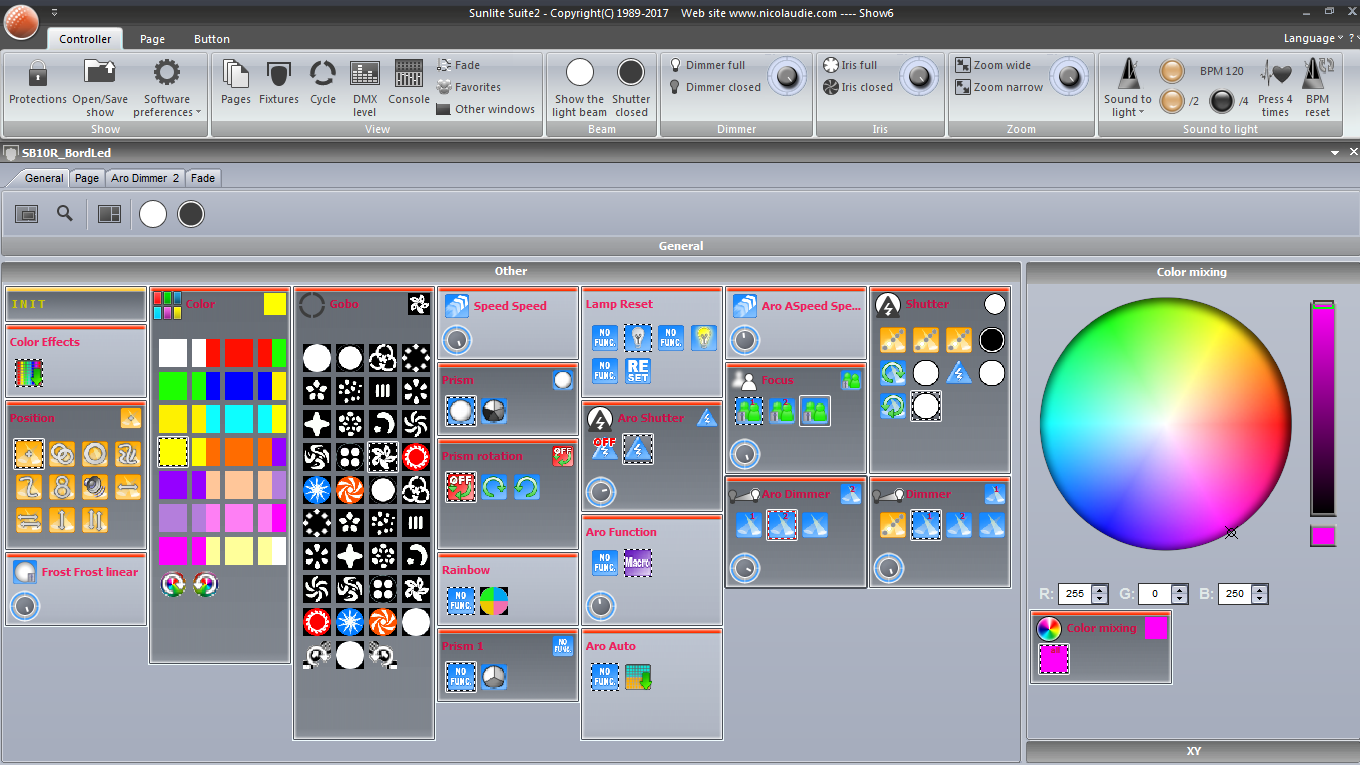
Task: Click the Other section header
Action: pos(511,271)
